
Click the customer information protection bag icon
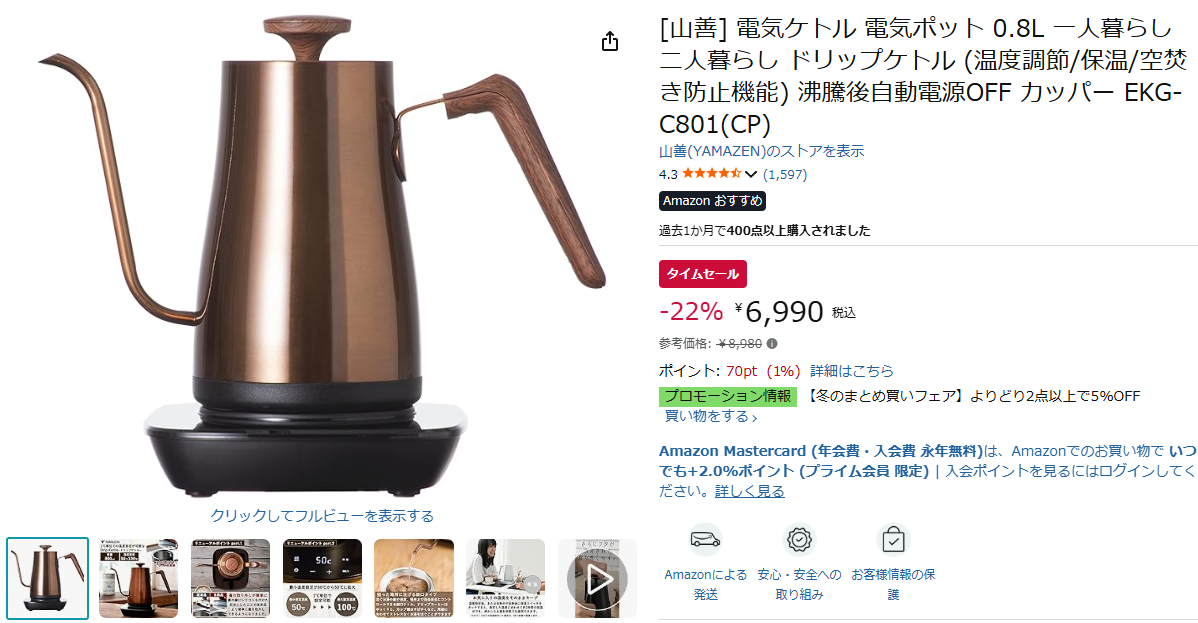coord(892,540)
